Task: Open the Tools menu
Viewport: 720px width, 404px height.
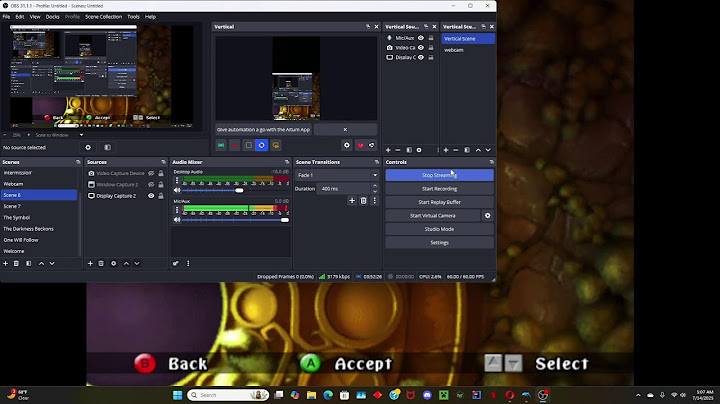Action: (x=133, y=17)
